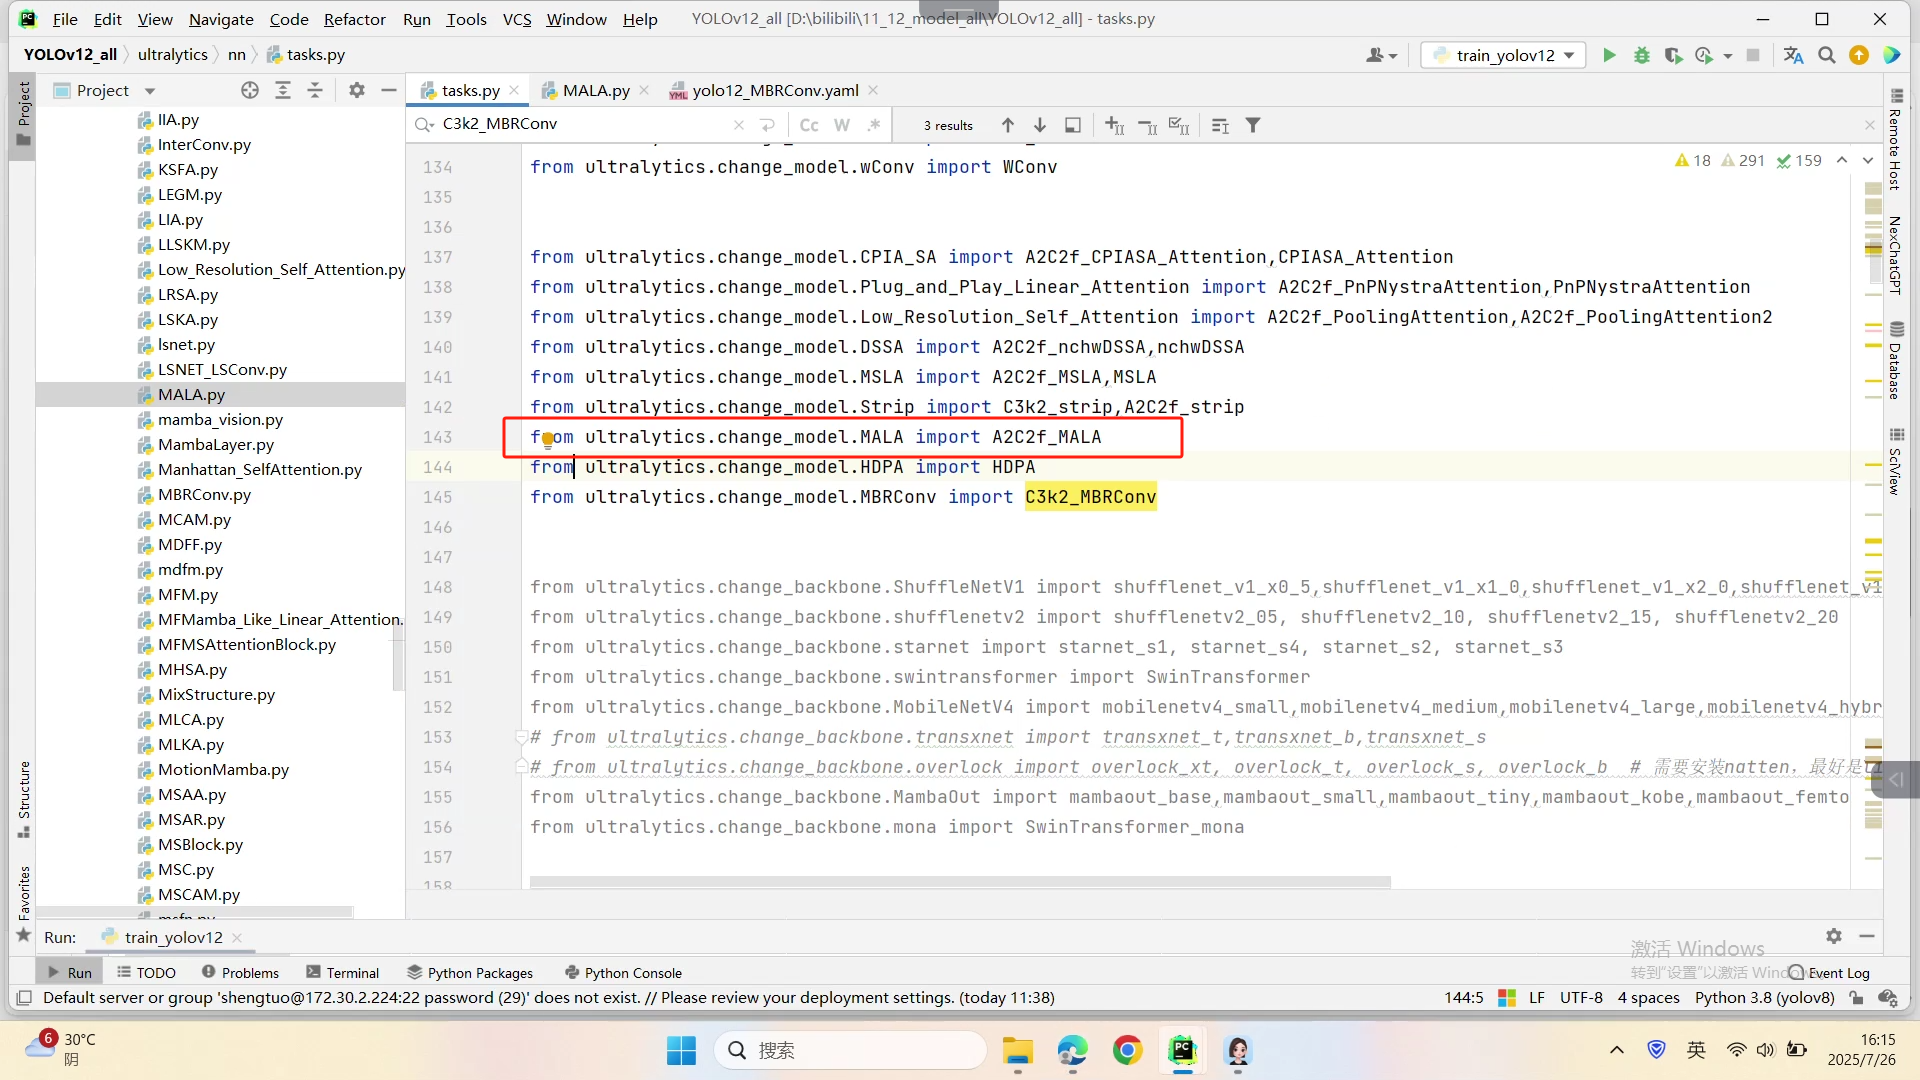Open the Terminal tool tab
This screenshot has width=1920, height=1080.
point(343,972)
